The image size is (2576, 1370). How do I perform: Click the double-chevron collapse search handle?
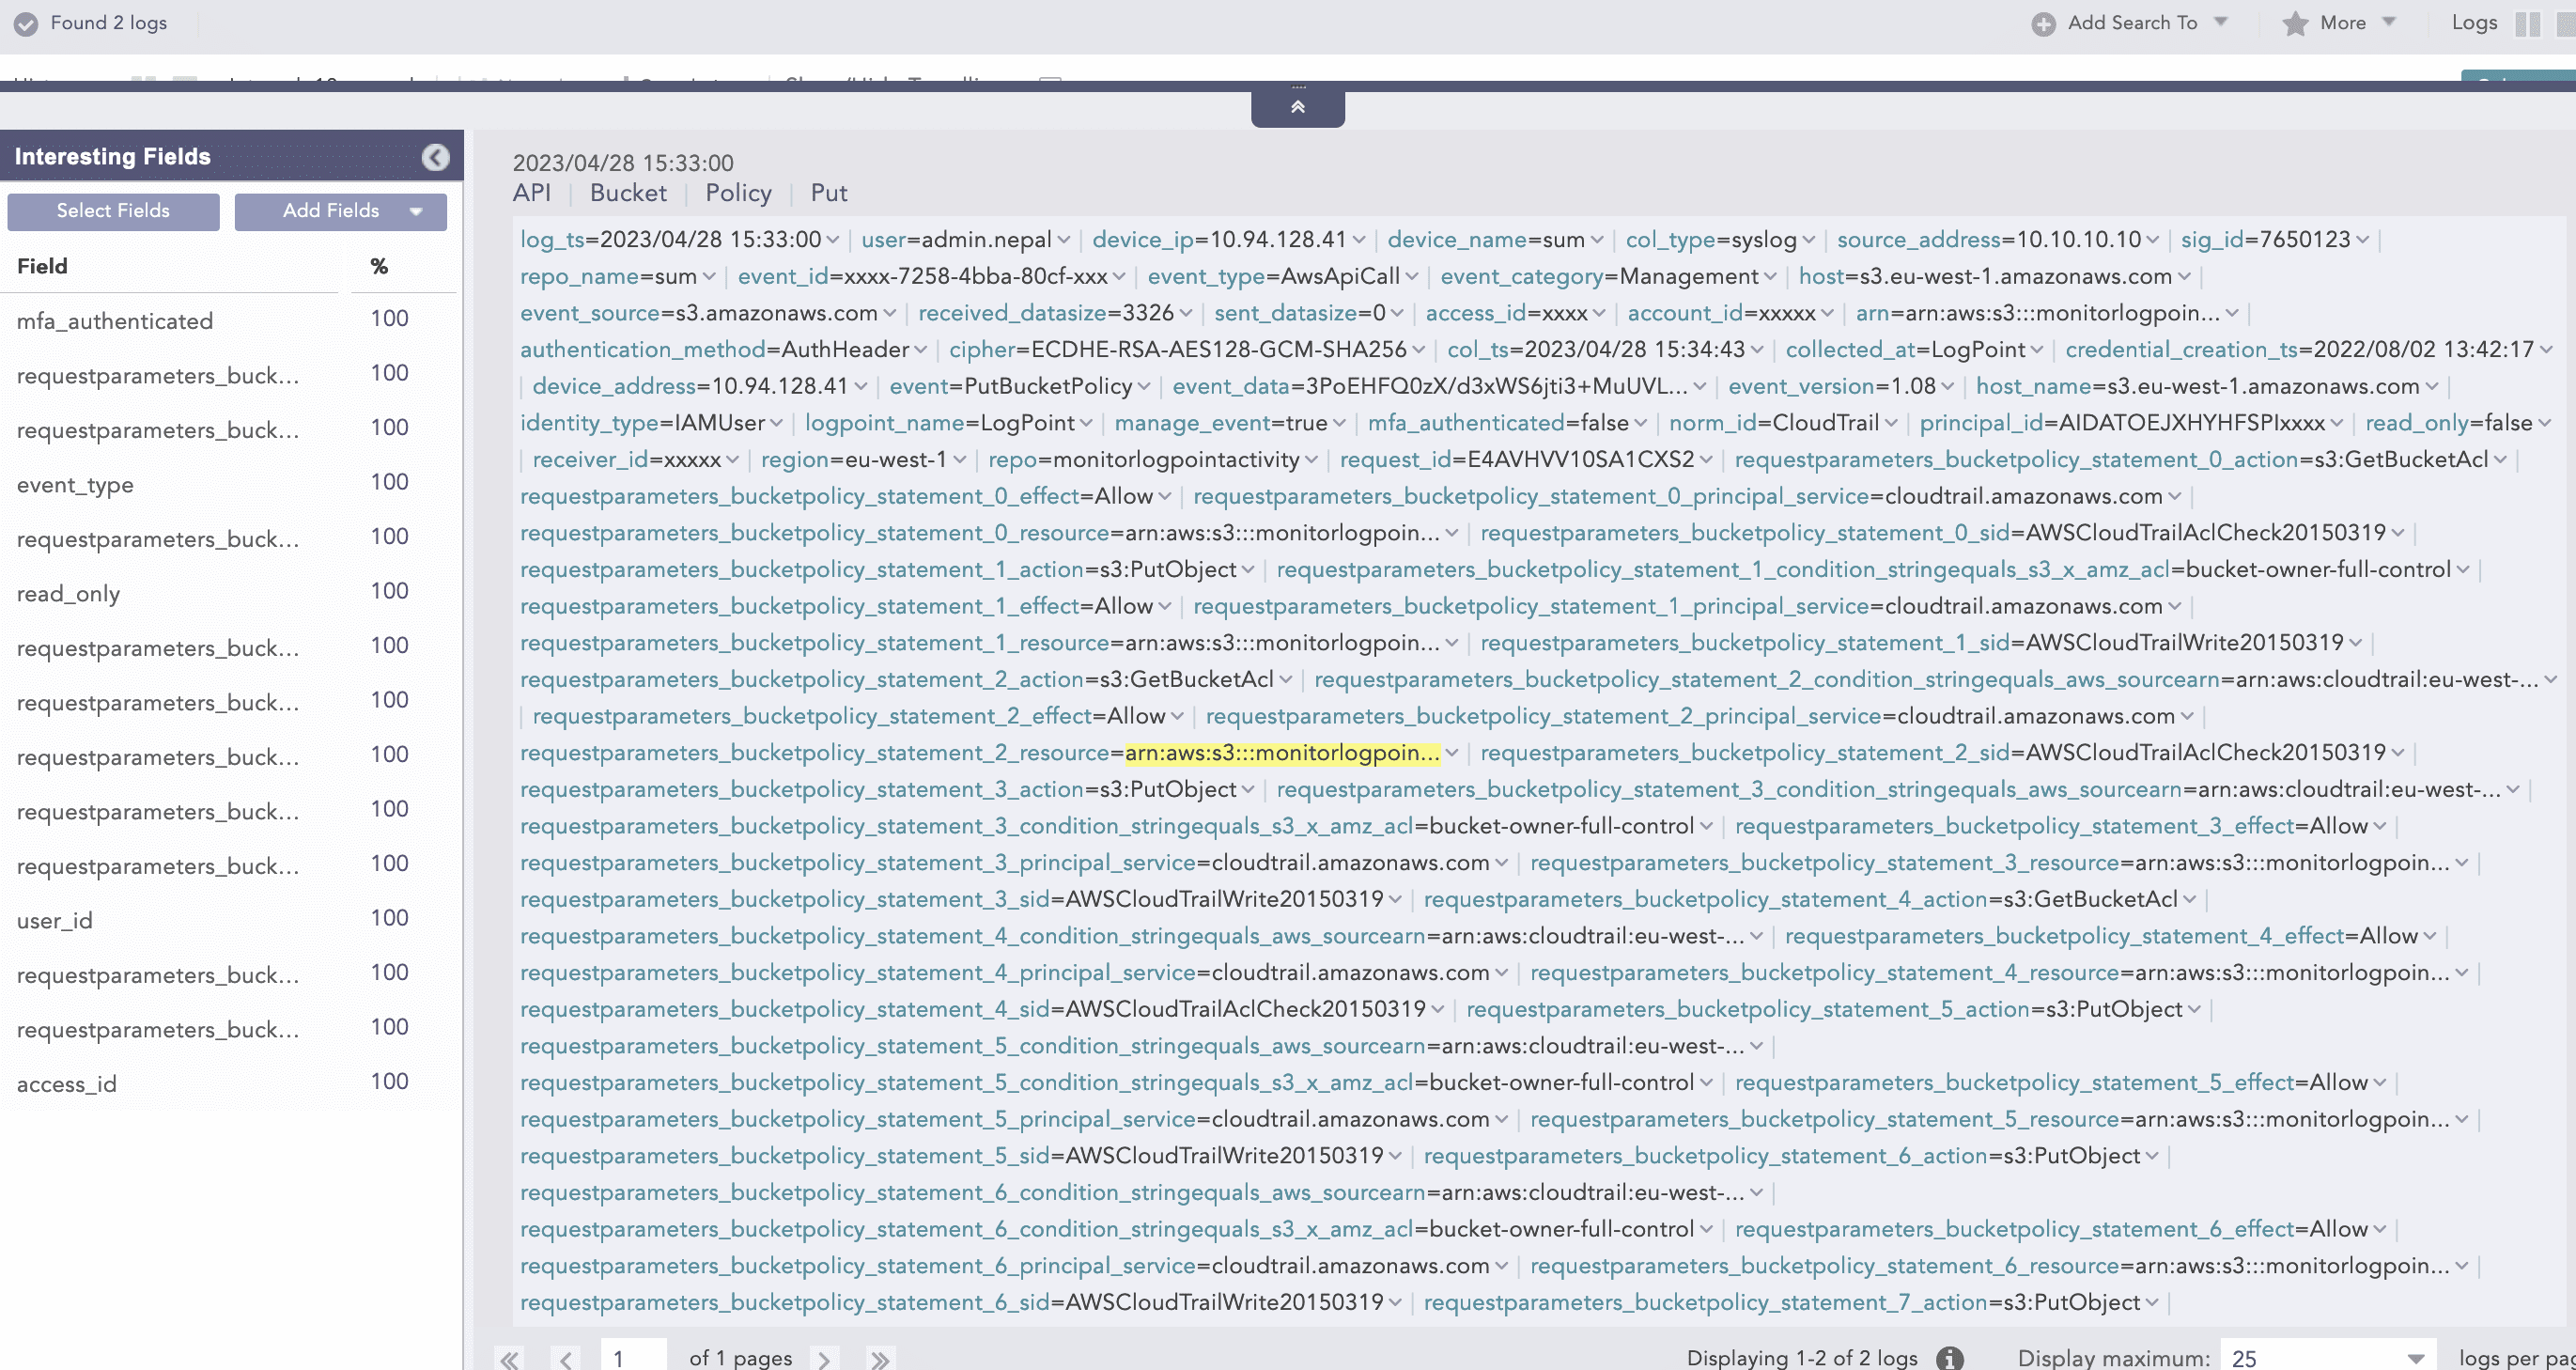point(1297,107)
